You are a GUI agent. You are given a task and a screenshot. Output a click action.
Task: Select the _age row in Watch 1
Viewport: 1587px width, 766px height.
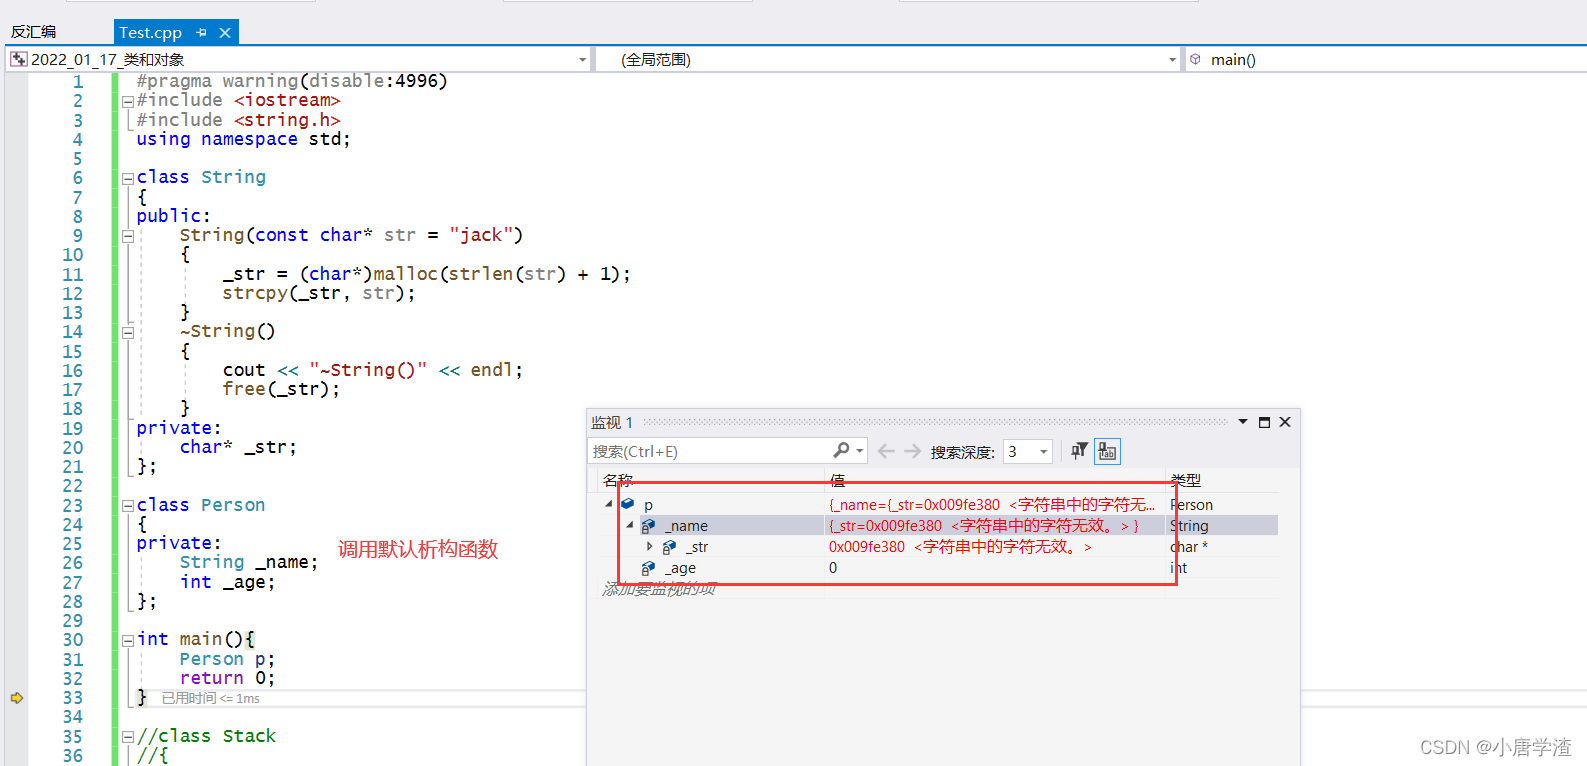click(x=938, y=568)
